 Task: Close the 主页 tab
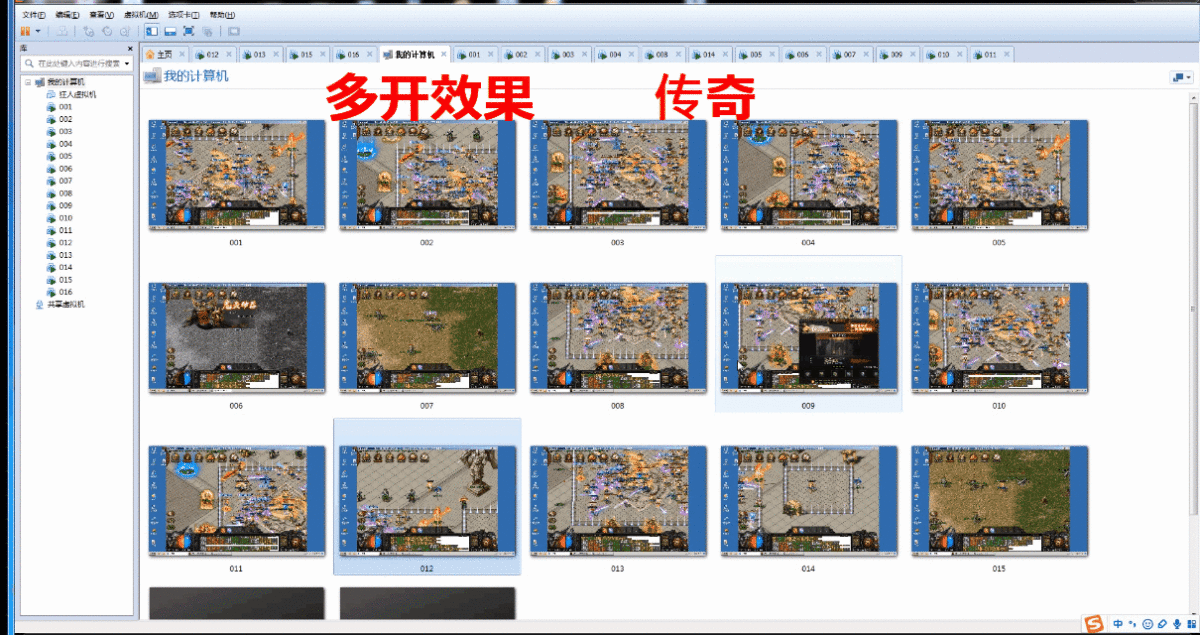pos(181,54)
